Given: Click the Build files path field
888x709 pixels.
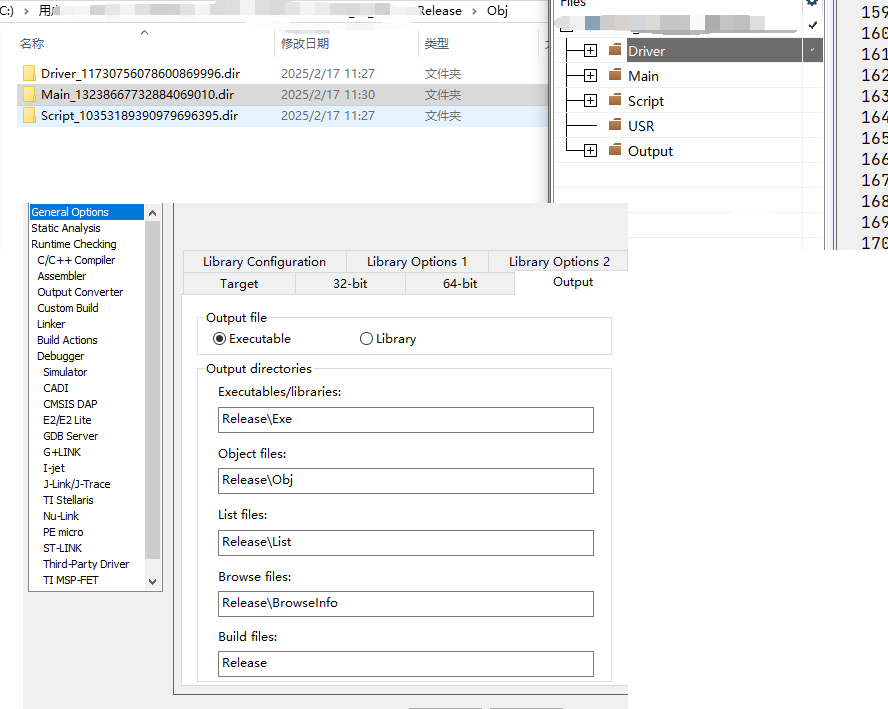Looking at the screenshot, I should click(405, 664).
